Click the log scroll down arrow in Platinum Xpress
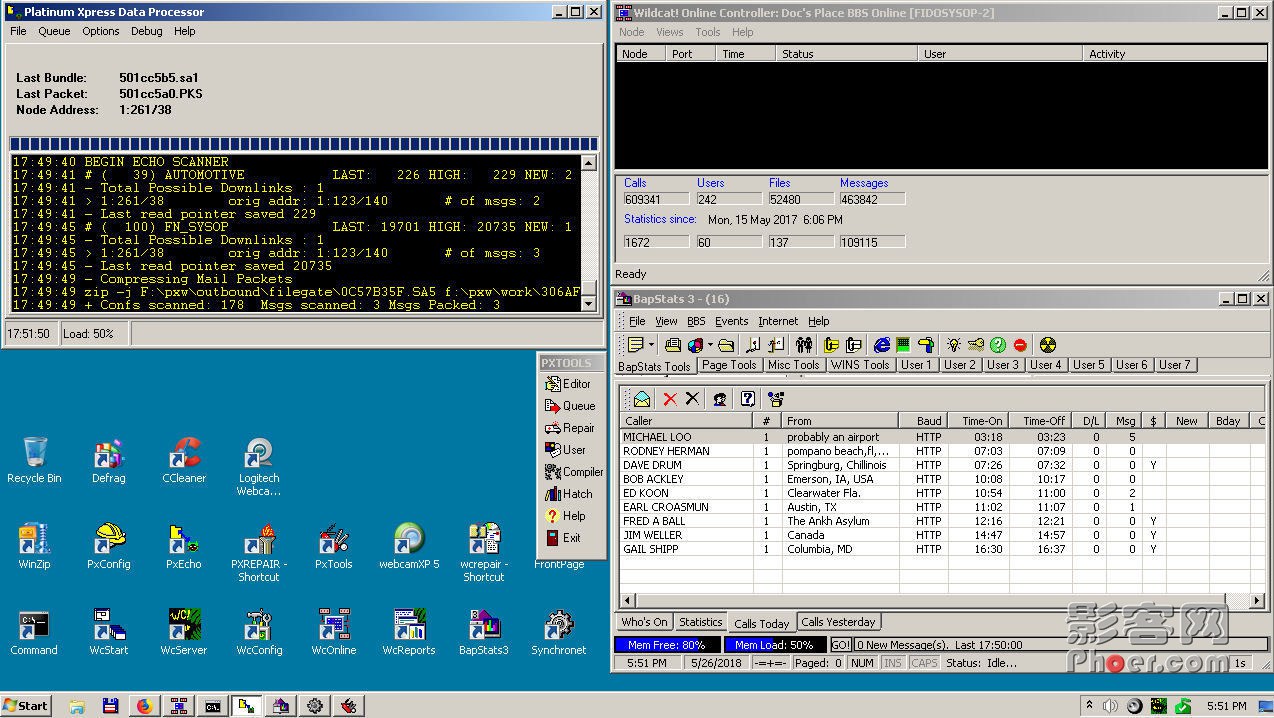This screenshot has height=718, width=1274. [x=589, y=303]
